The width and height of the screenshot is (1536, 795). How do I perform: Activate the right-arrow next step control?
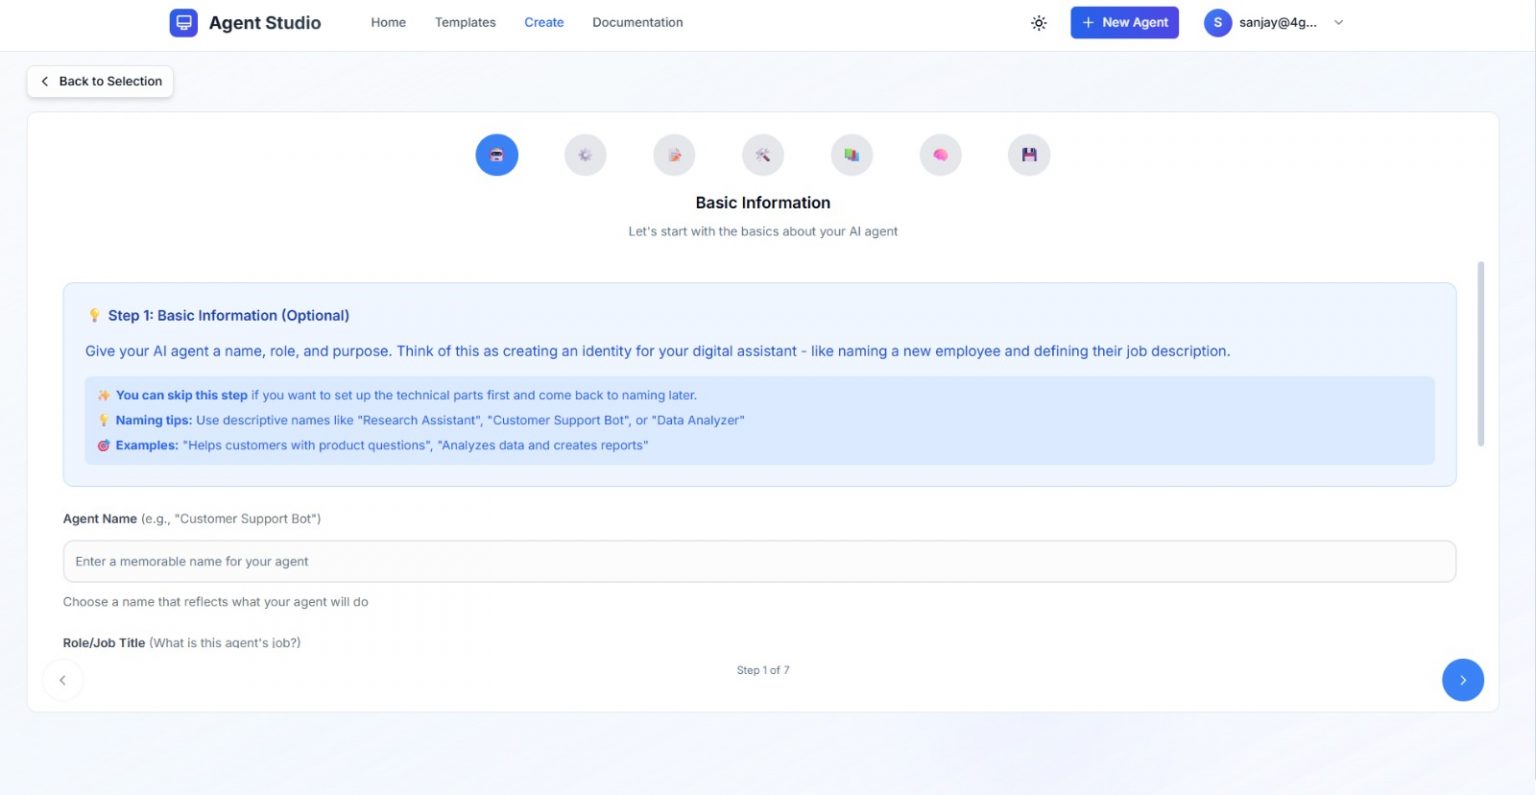coord(1463,679)
